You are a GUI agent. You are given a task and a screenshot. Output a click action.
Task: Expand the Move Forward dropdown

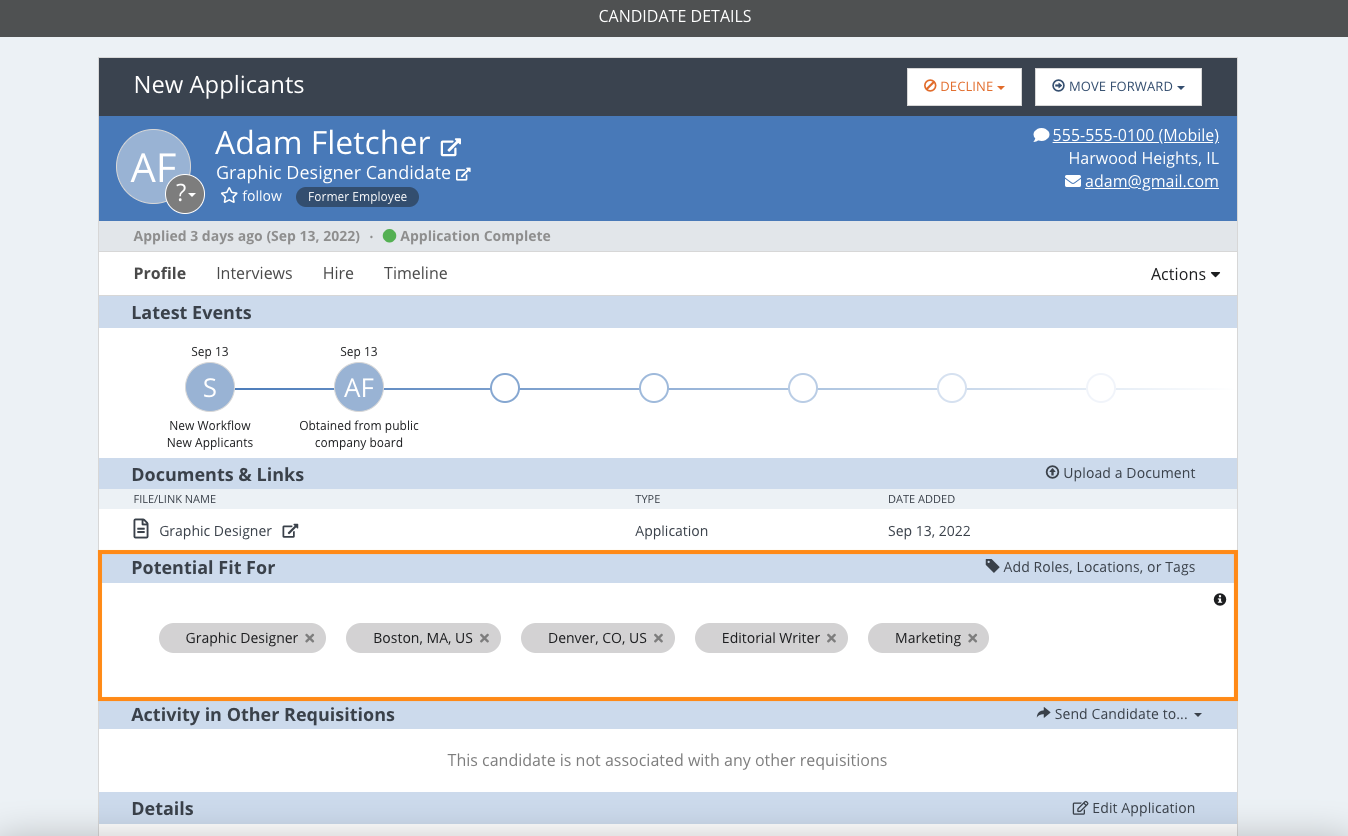coord(1118,87)
